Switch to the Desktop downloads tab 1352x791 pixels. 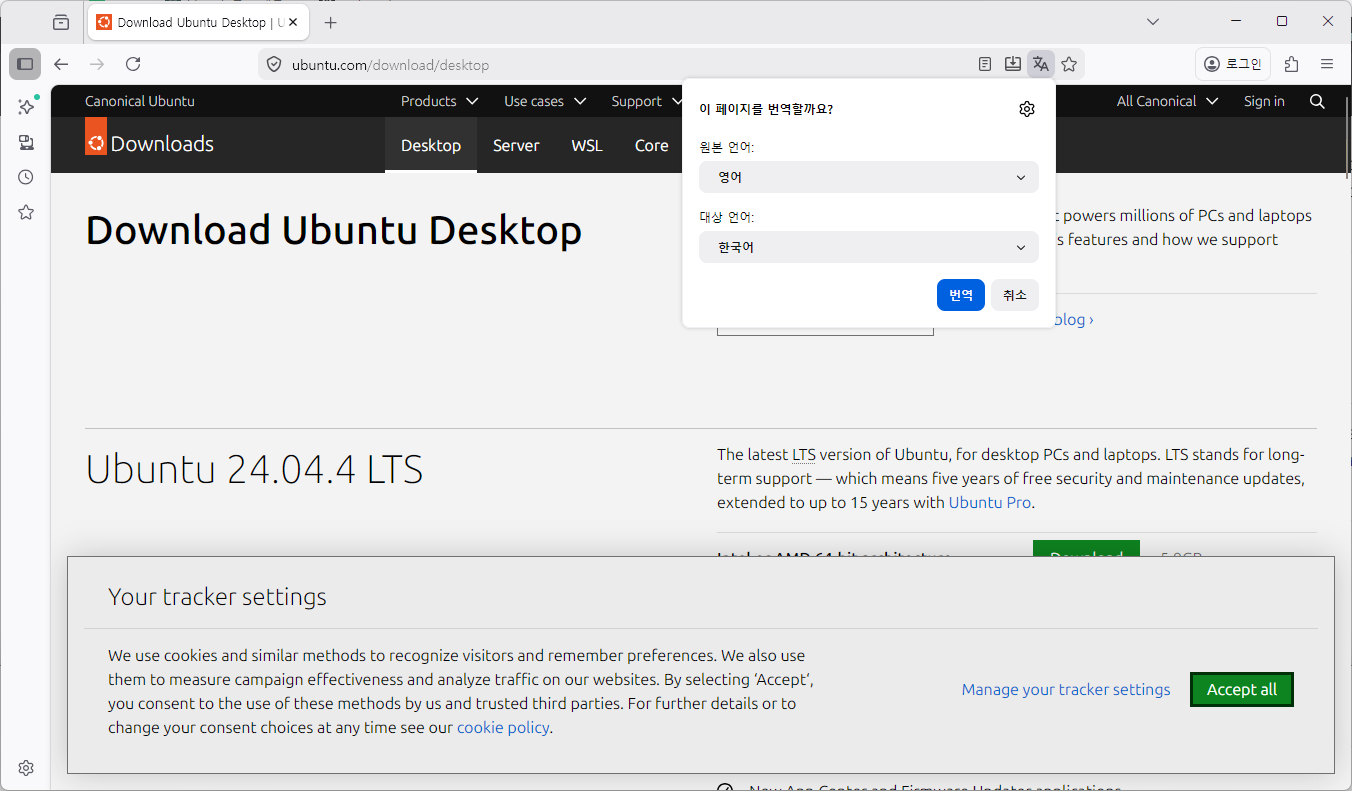431,145
